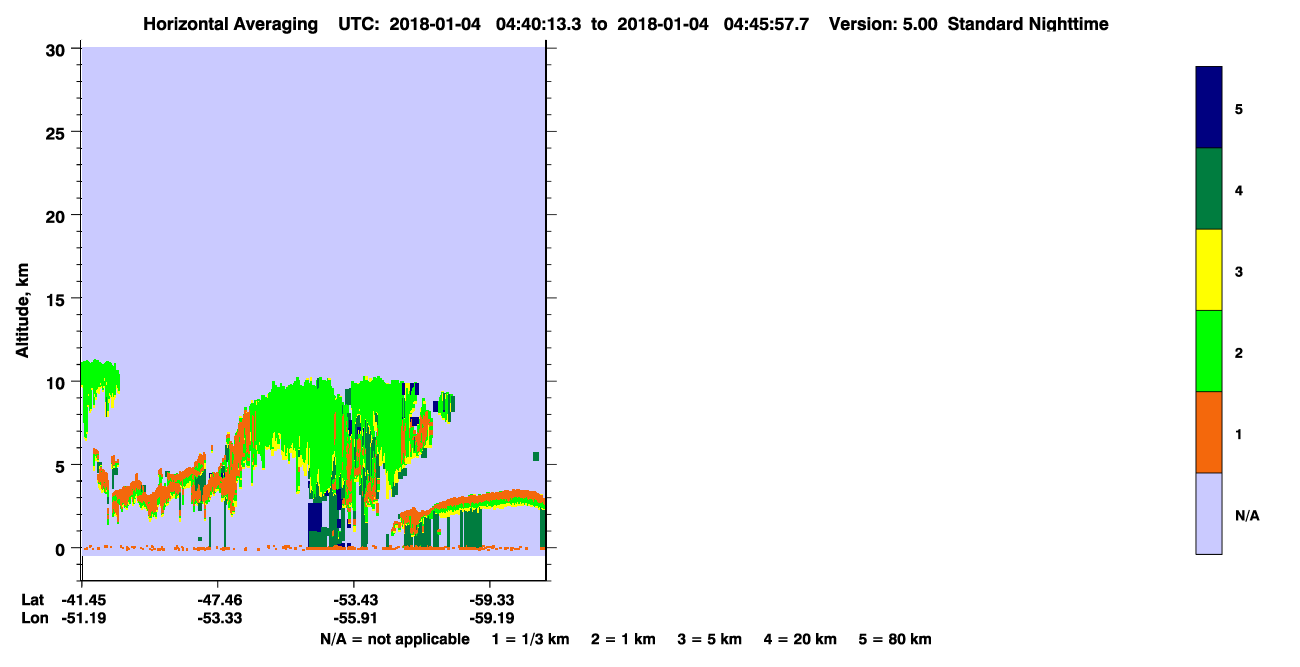This screenshot has height=667, width=1300.
Task: Click the y-axis tick label 10
Action: (x=57, y=382)
